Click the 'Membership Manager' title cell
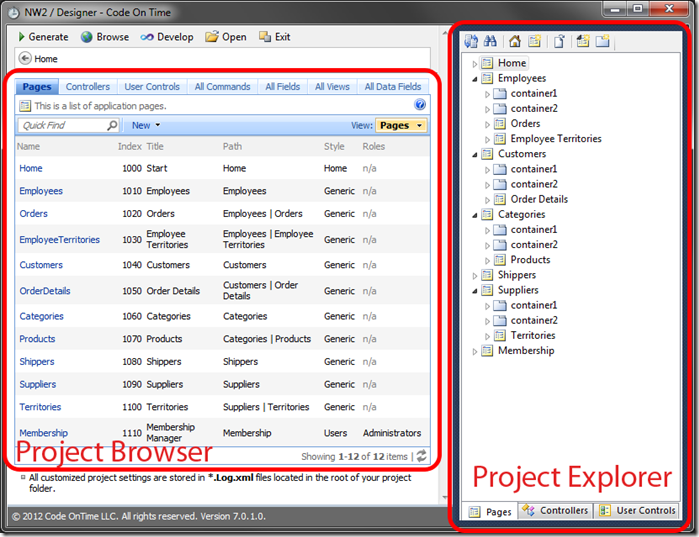This screenshot has height=537, width=699. point(170,433)
